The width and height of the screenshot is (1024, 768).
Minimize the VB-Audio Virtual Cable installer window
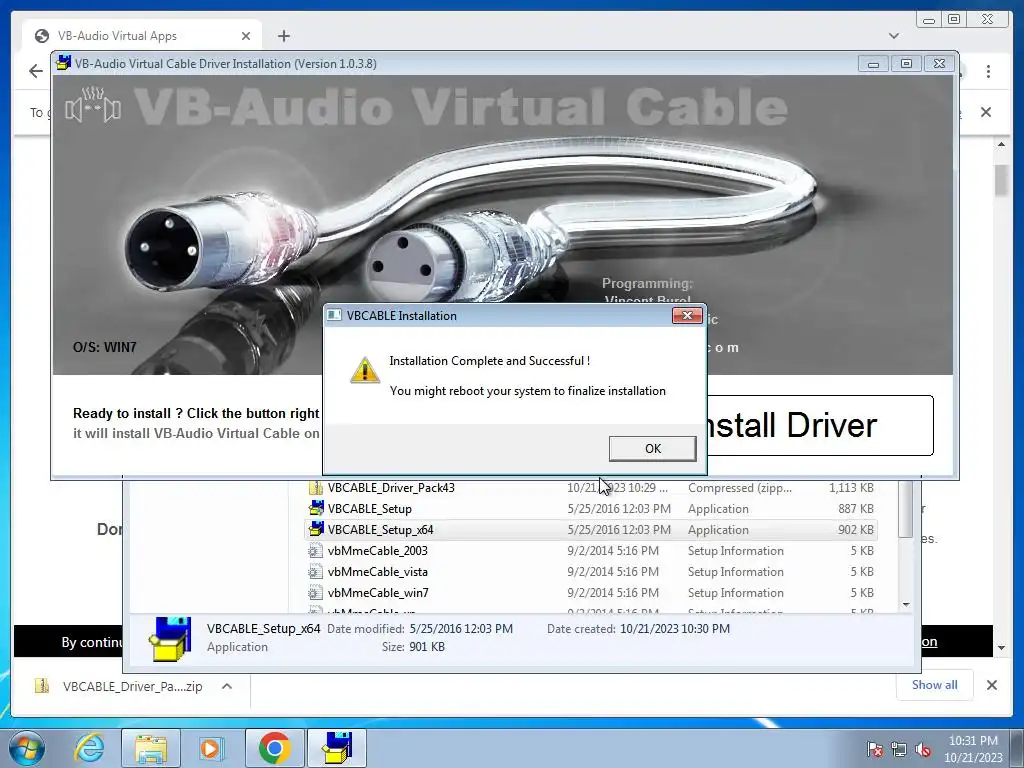click(873, 63)
